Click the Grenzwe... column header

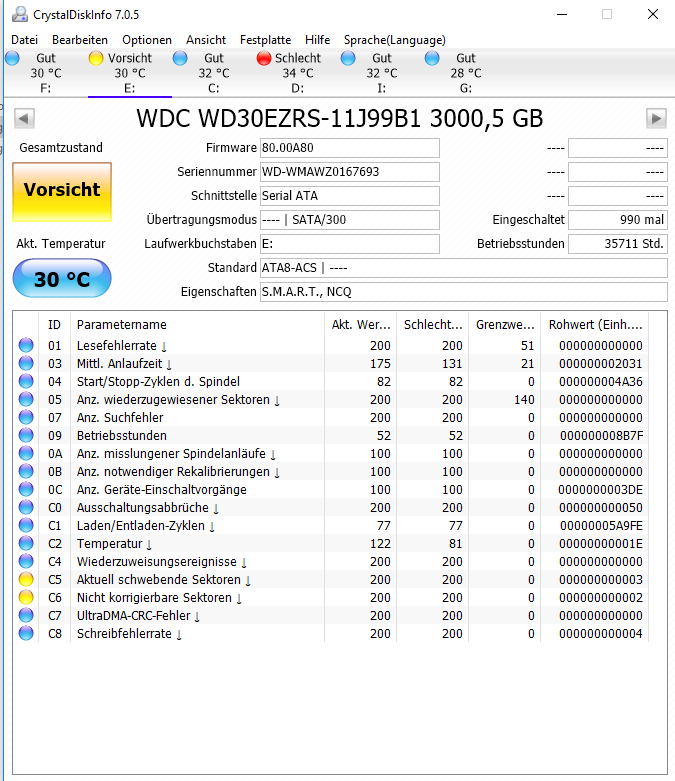pos(505,325)
